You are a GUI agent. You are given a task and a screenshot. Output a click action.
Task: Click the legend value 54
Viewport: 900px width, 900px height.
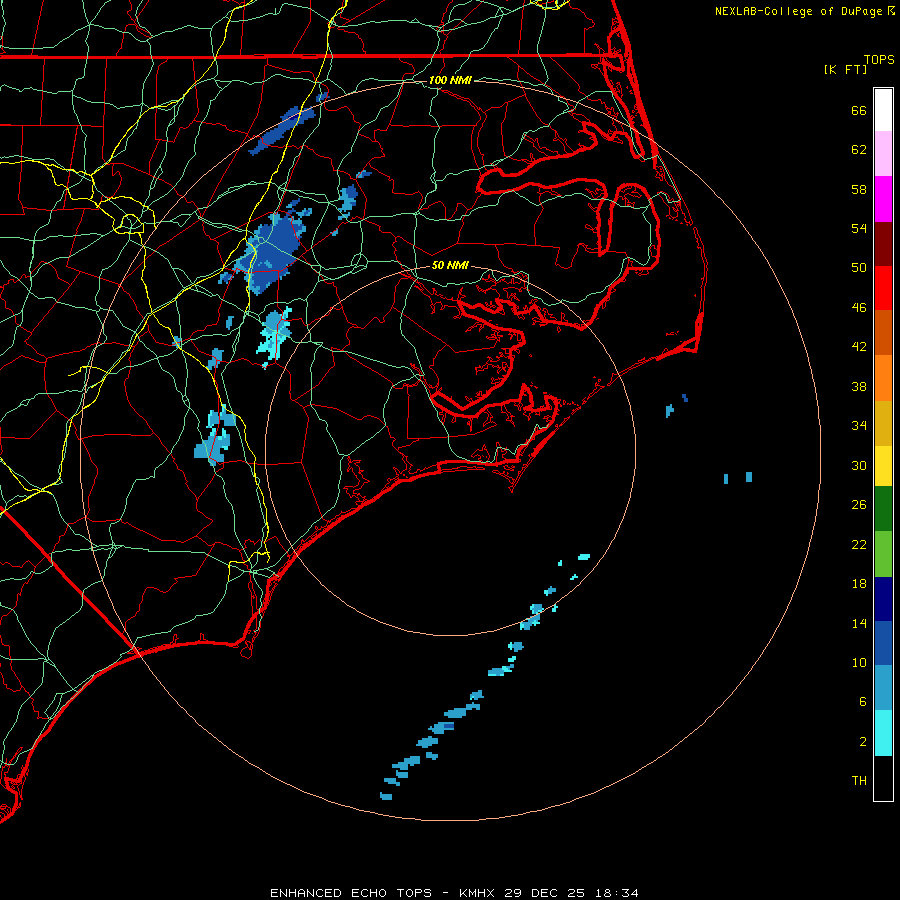point(859,228)
